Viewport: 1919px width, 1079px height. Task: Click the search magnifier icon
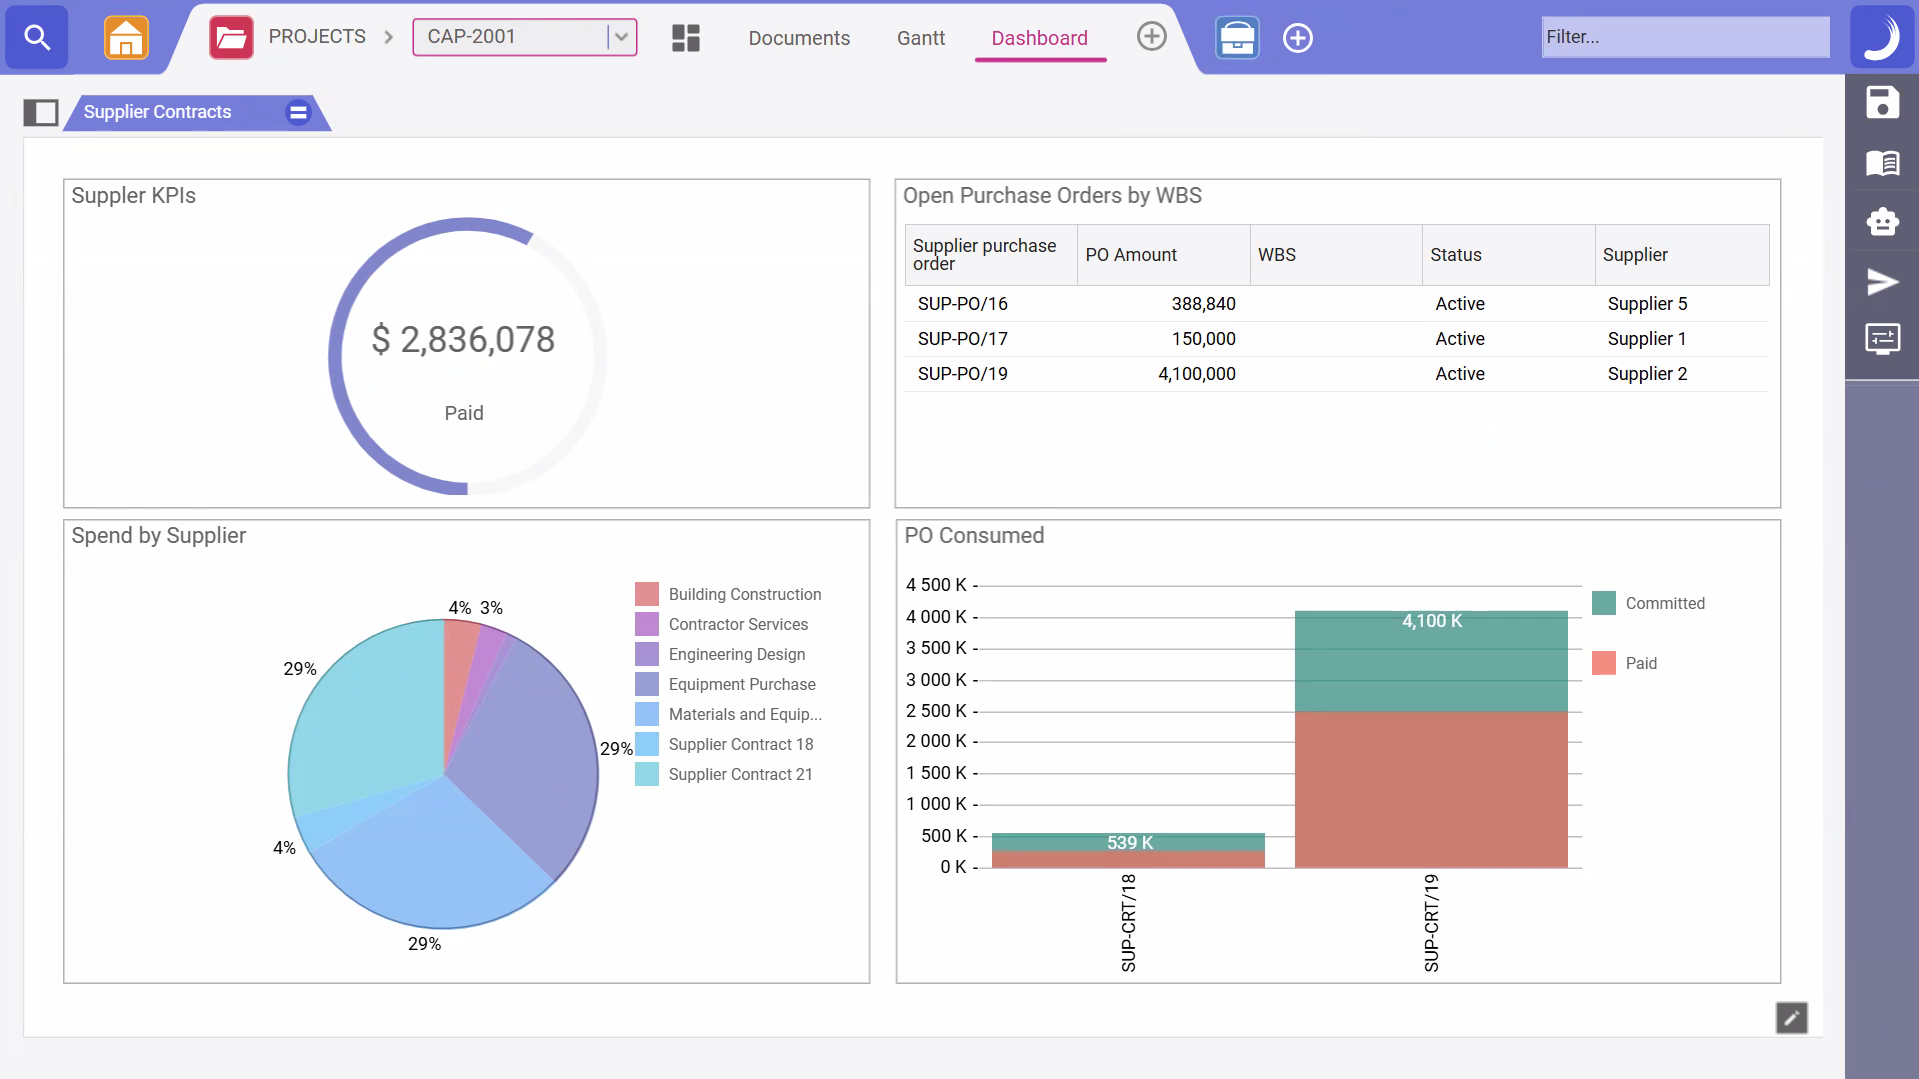click(x=37, y=37)
